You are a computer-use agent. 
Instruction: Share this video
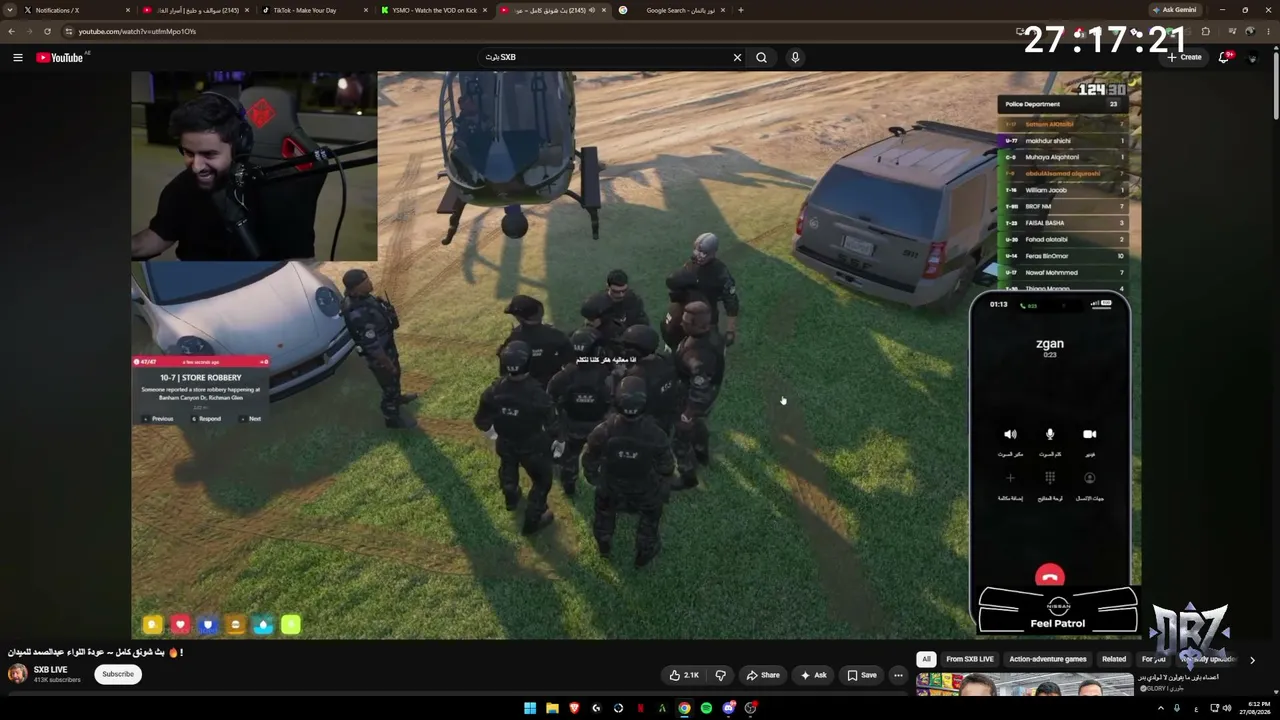(x=763, y=675)
